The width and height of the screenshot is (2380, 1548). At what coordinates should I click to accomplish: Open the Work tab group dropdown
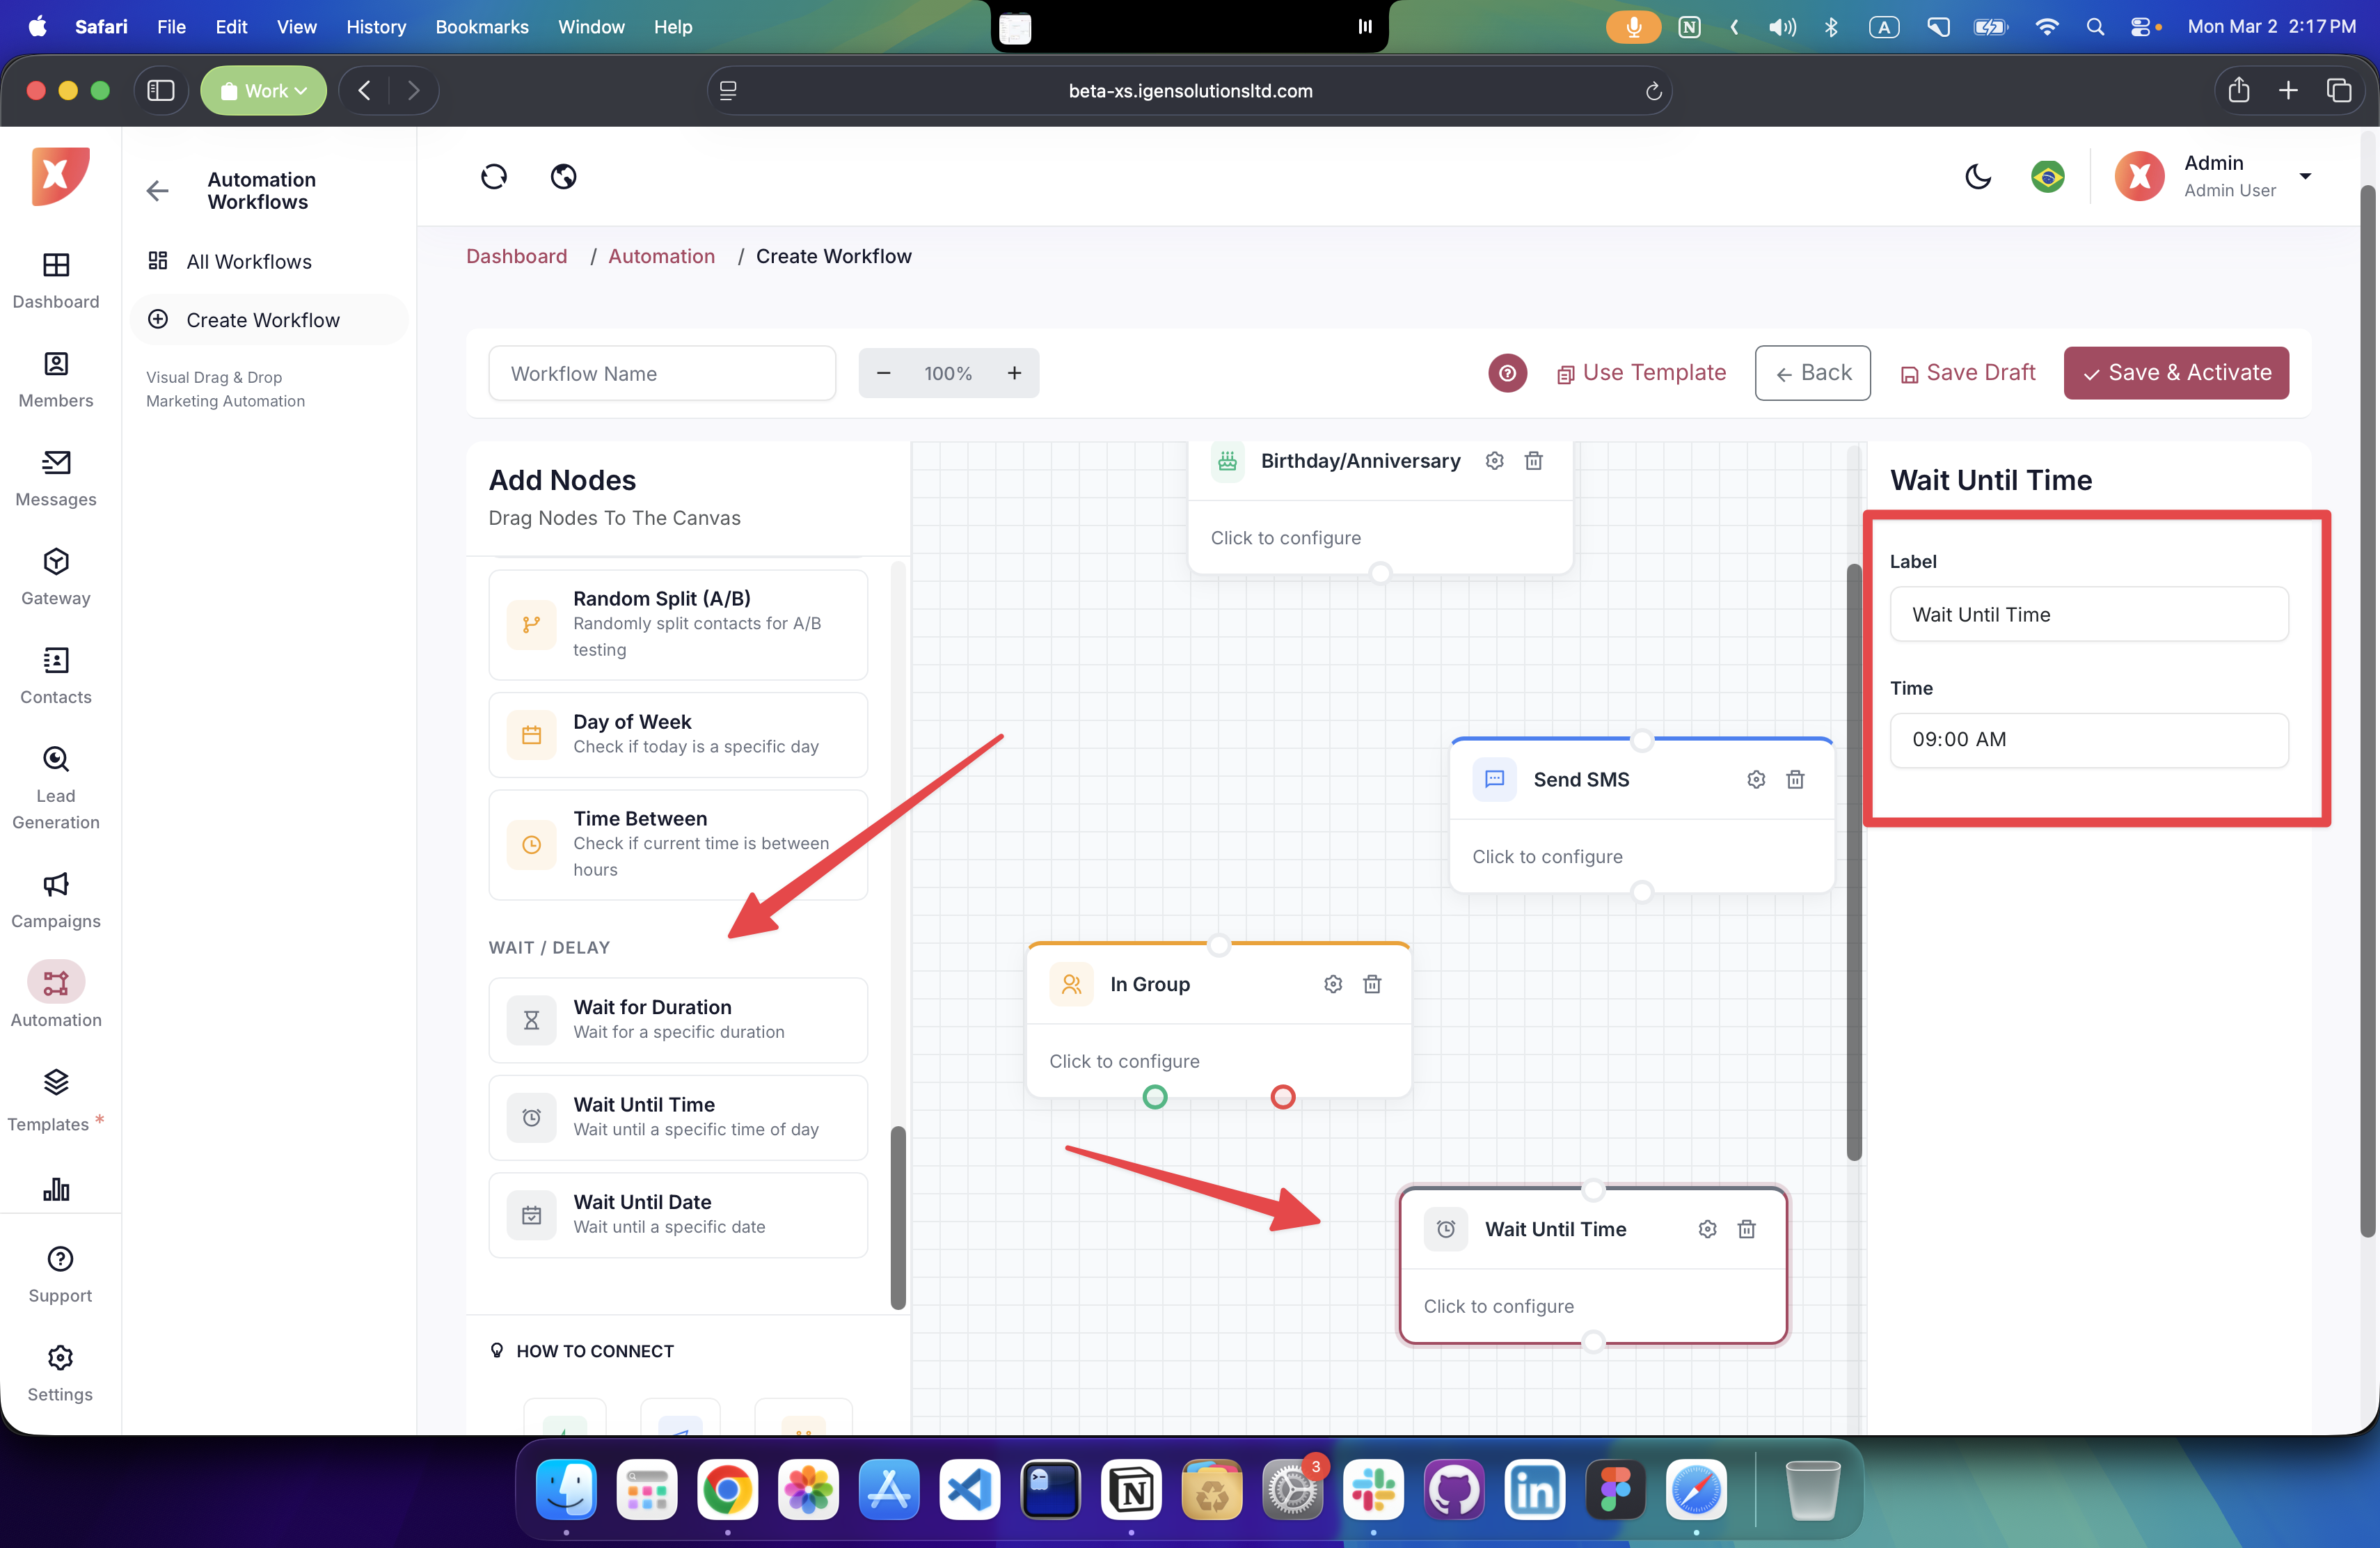point(264,91)
